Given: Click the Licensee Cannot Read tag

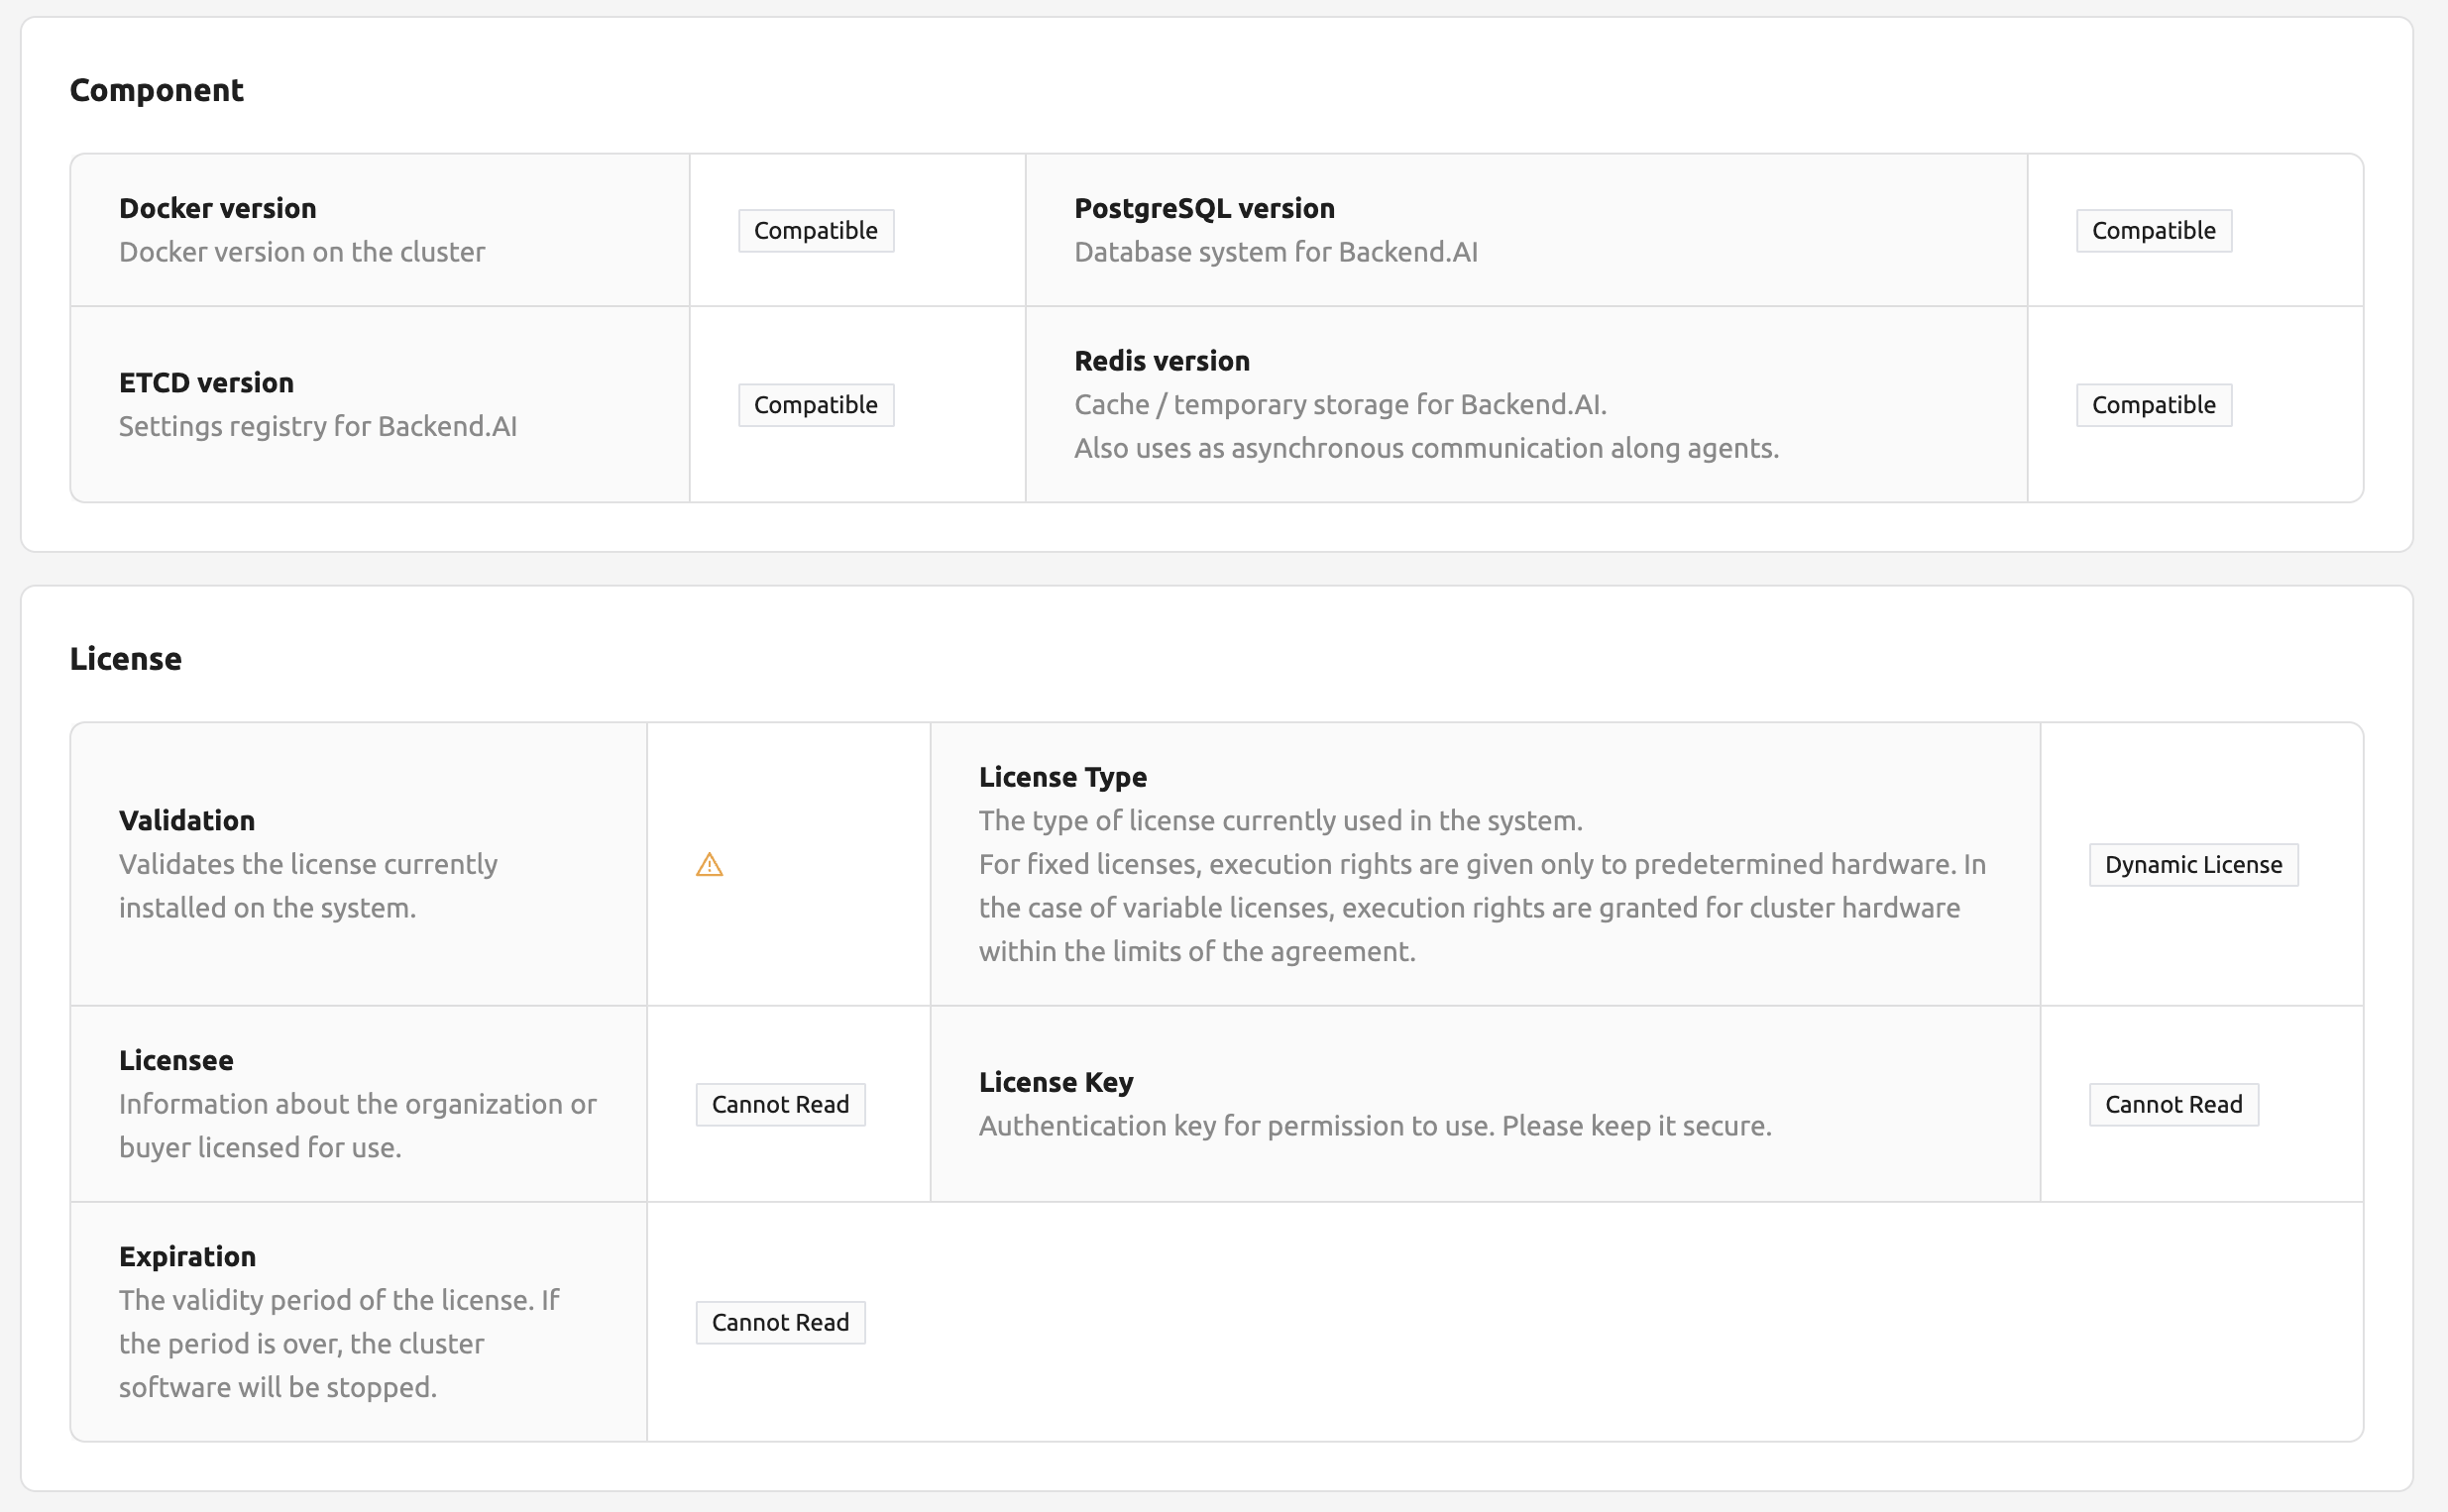Looking at the screenshot, I should tap(780, 1104).
